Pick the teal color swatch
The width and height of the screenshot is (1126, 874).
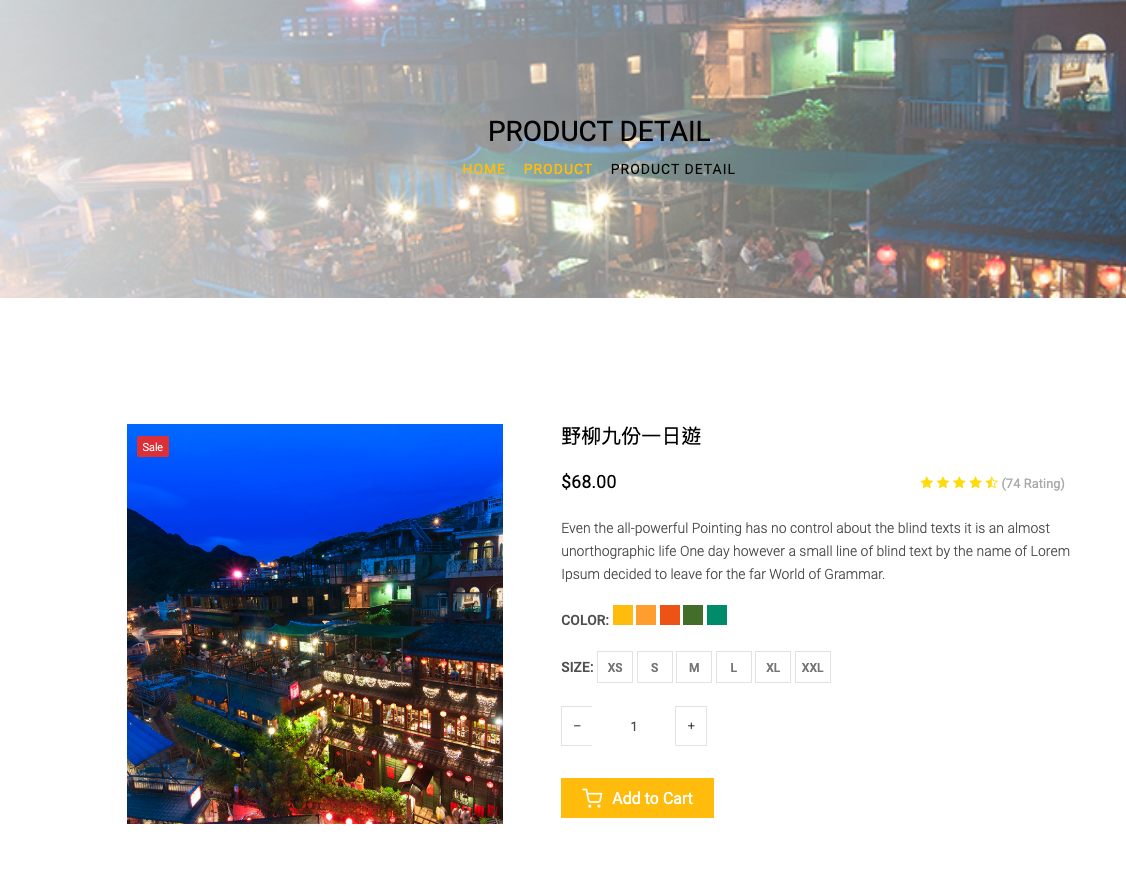[x=717, y=615]
